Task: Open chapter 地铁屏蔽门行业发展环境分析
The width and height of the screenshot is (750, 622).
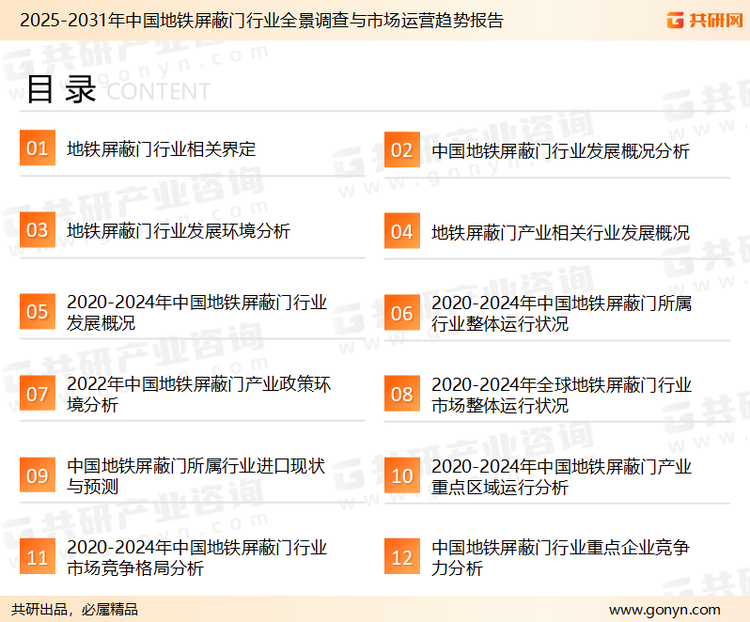Action: (x=178, y=231)
